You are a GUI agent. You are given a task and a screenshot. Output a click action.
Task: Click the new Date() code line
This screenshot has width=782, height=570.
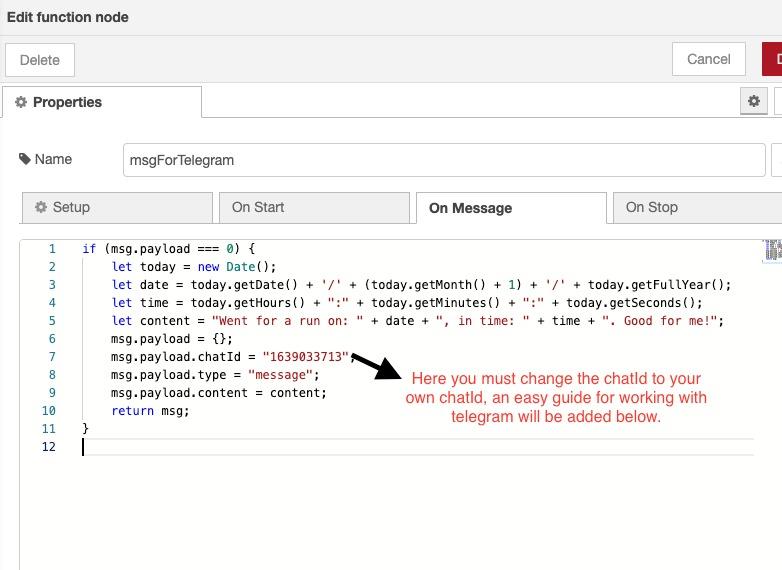(193, 267)
